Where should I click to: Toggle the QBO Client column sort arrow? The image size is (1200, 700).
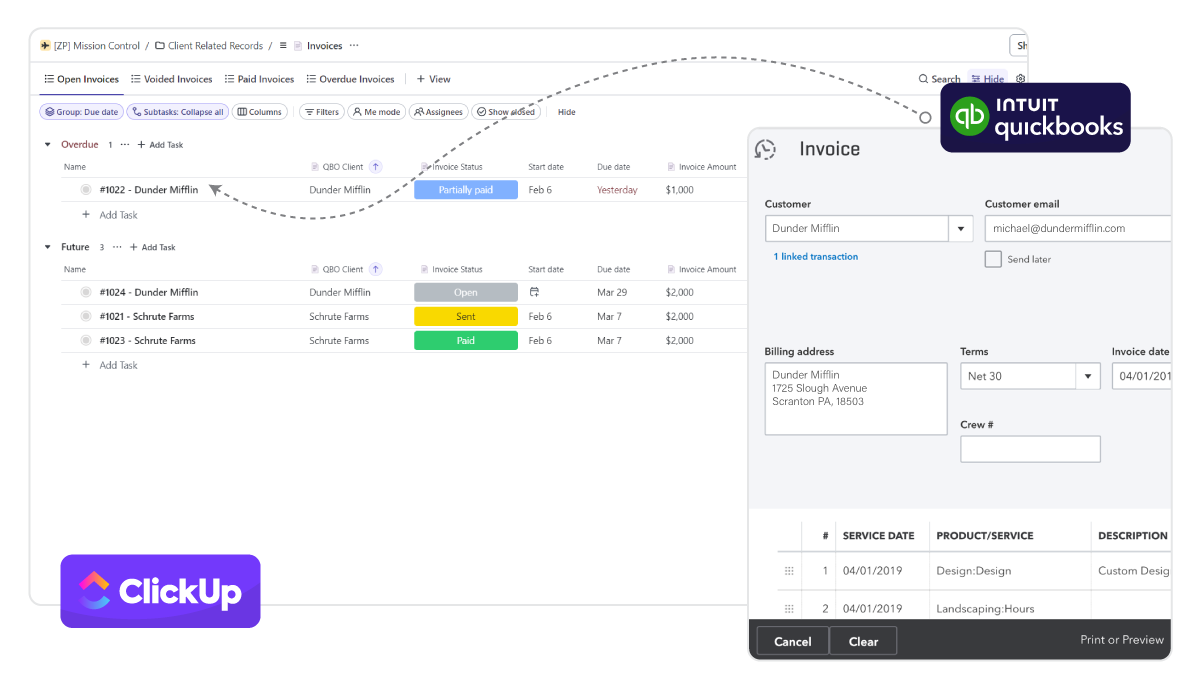coord(375,166)
